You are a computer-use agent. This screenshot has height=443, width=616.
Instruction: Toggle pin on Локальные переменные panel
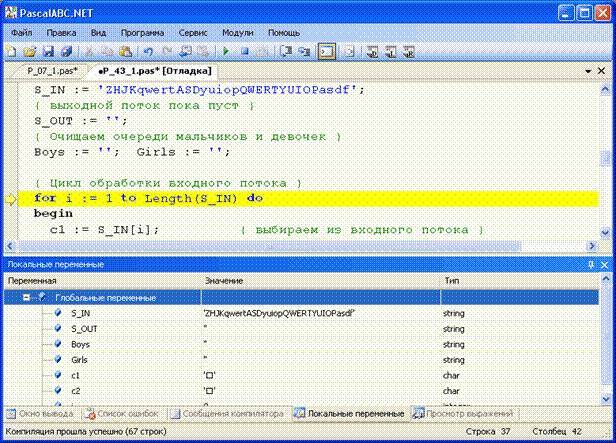pyautogui.click(x=591, y=265)
